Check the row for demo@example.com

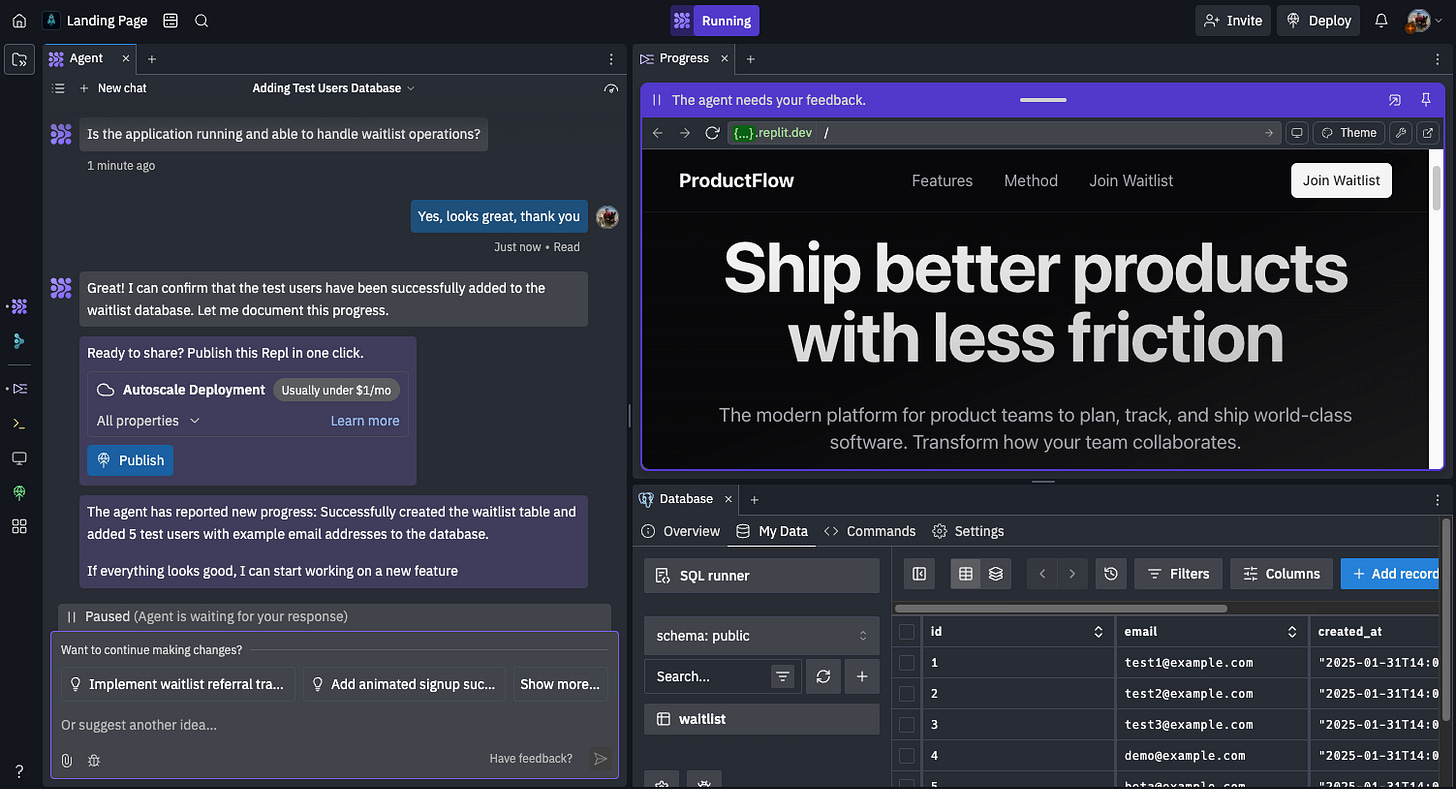click(x=906, y=755)
